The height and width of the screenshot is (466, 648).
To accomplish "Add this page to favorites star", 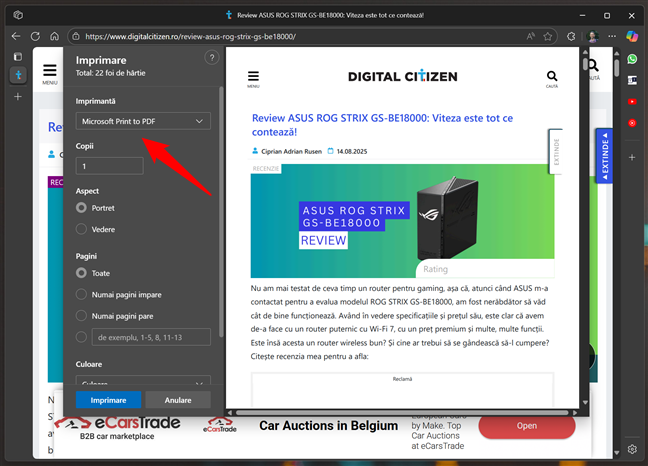I will 547,36.
